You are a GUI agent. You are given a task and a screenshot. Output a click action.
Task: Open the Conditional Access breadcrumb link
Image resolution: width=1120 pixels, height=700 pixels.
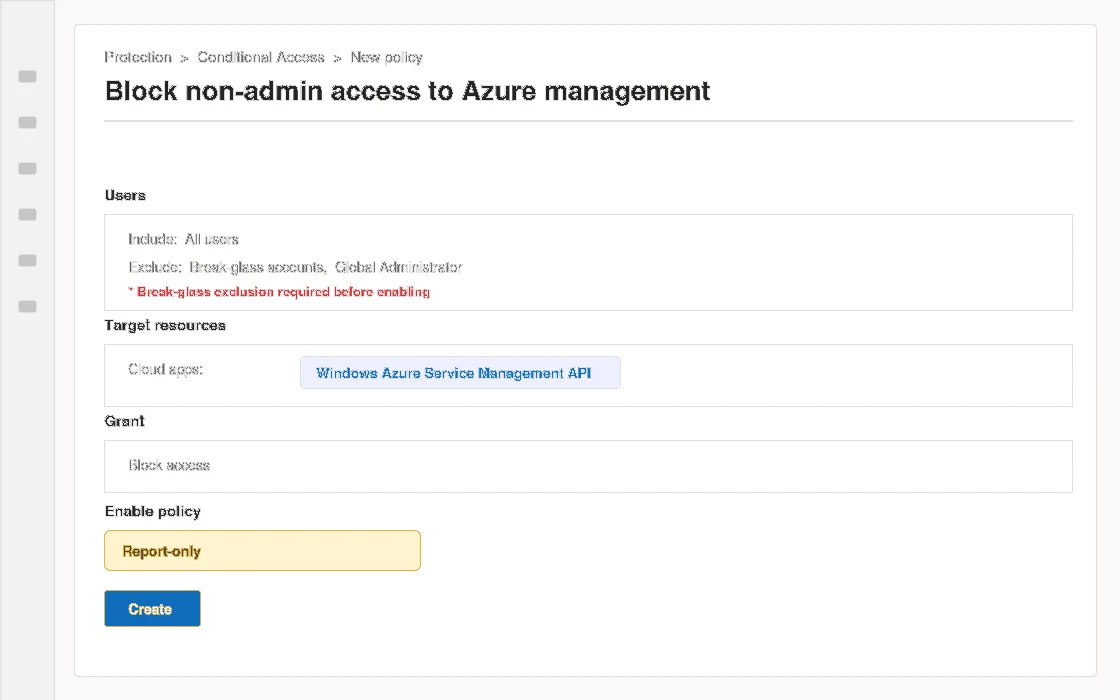tap(261, 57)
